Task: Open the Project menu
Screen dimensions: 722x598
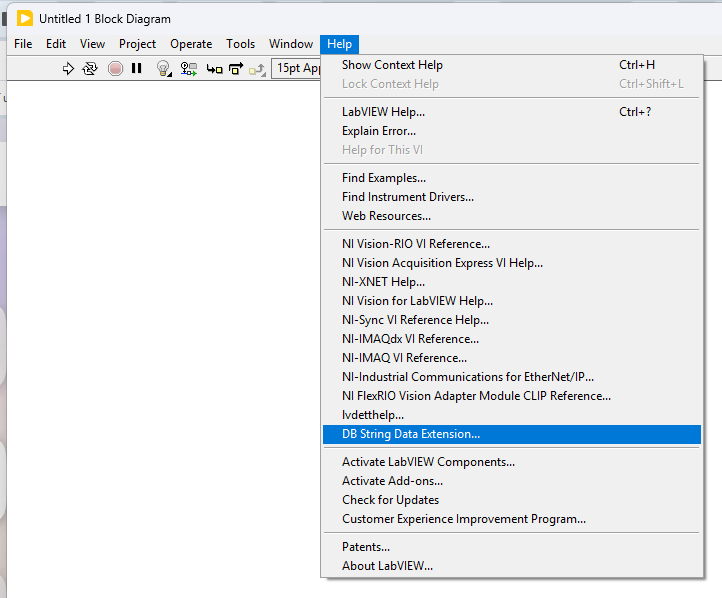Action: (137, 44)
